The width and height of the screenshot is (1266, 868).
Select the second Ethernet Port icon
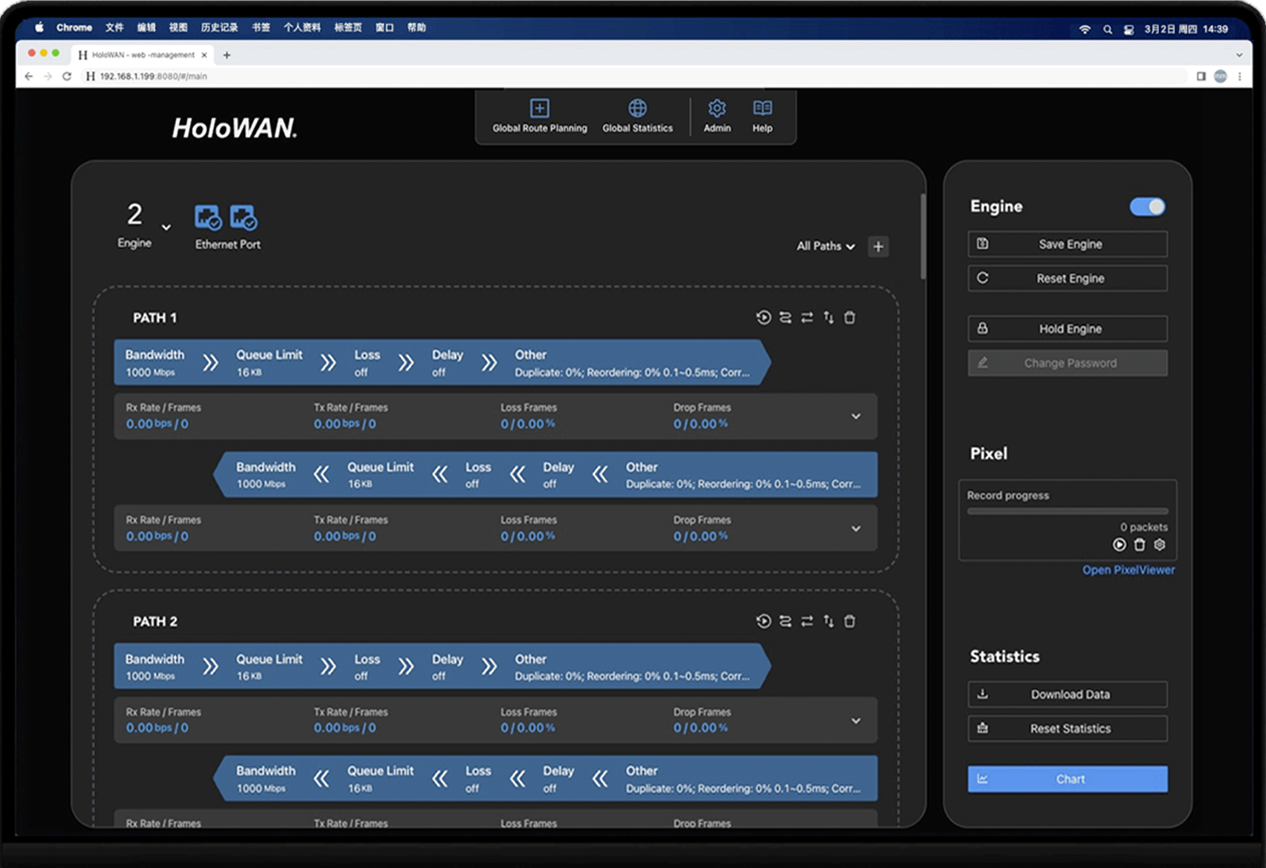[x=244, y=217]
